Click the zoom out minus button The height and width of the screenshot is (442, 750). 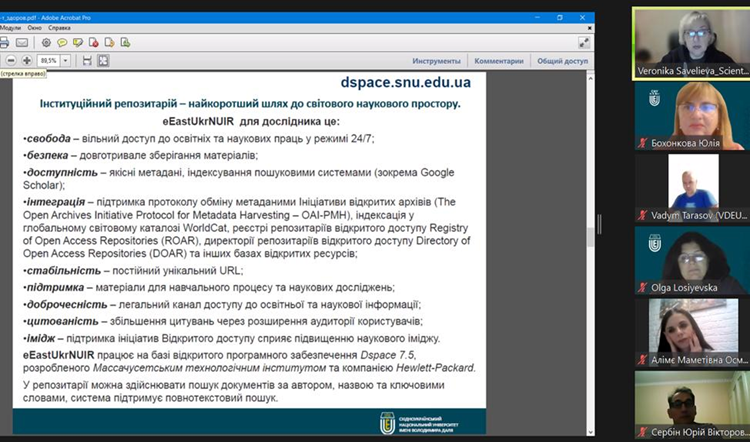click(9, 61)
